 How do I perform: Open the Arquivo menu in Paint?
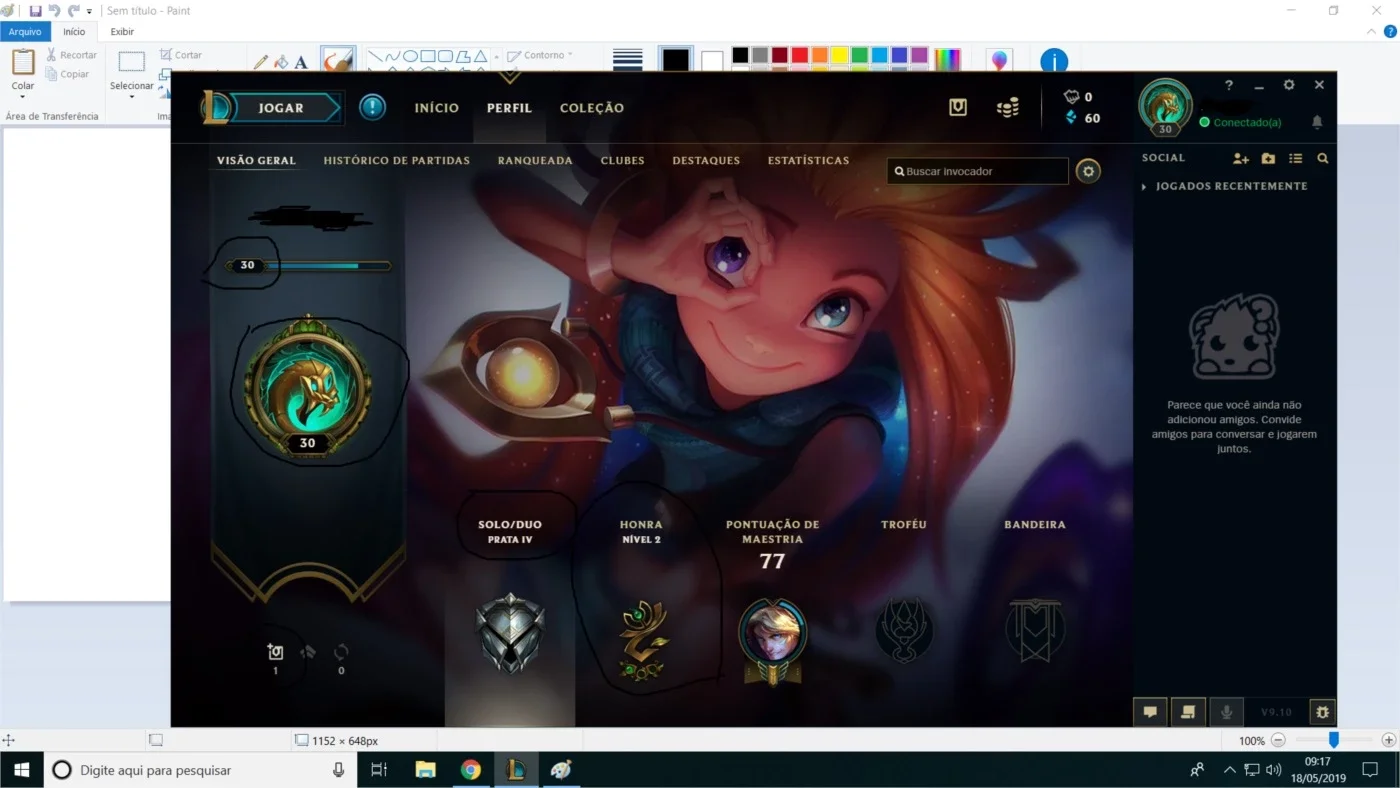[25, 32]
